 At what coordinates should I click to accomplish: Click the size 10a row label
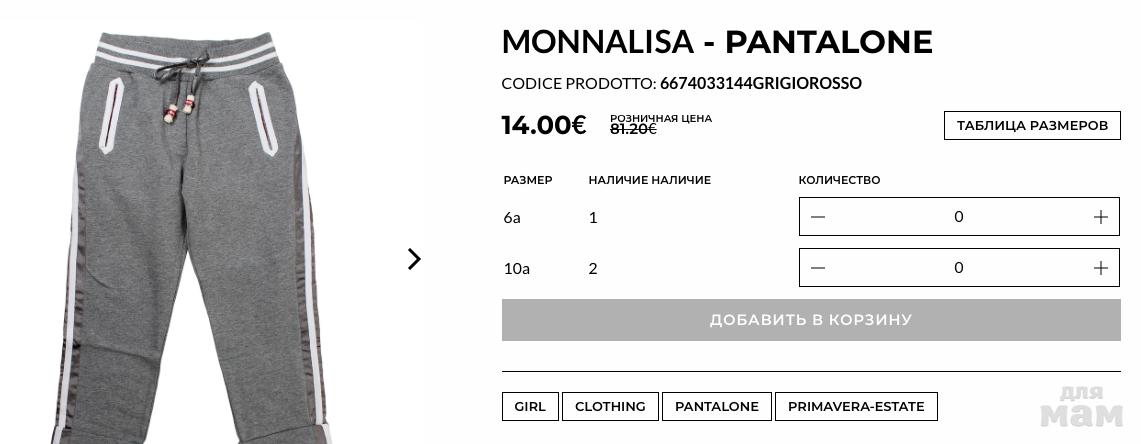516,268
